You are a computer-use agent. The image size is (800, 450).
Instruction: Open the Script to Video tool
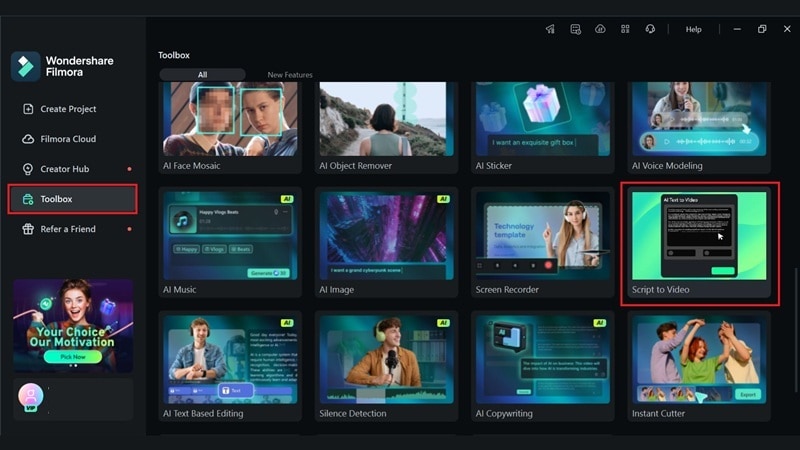click(699, 242)
